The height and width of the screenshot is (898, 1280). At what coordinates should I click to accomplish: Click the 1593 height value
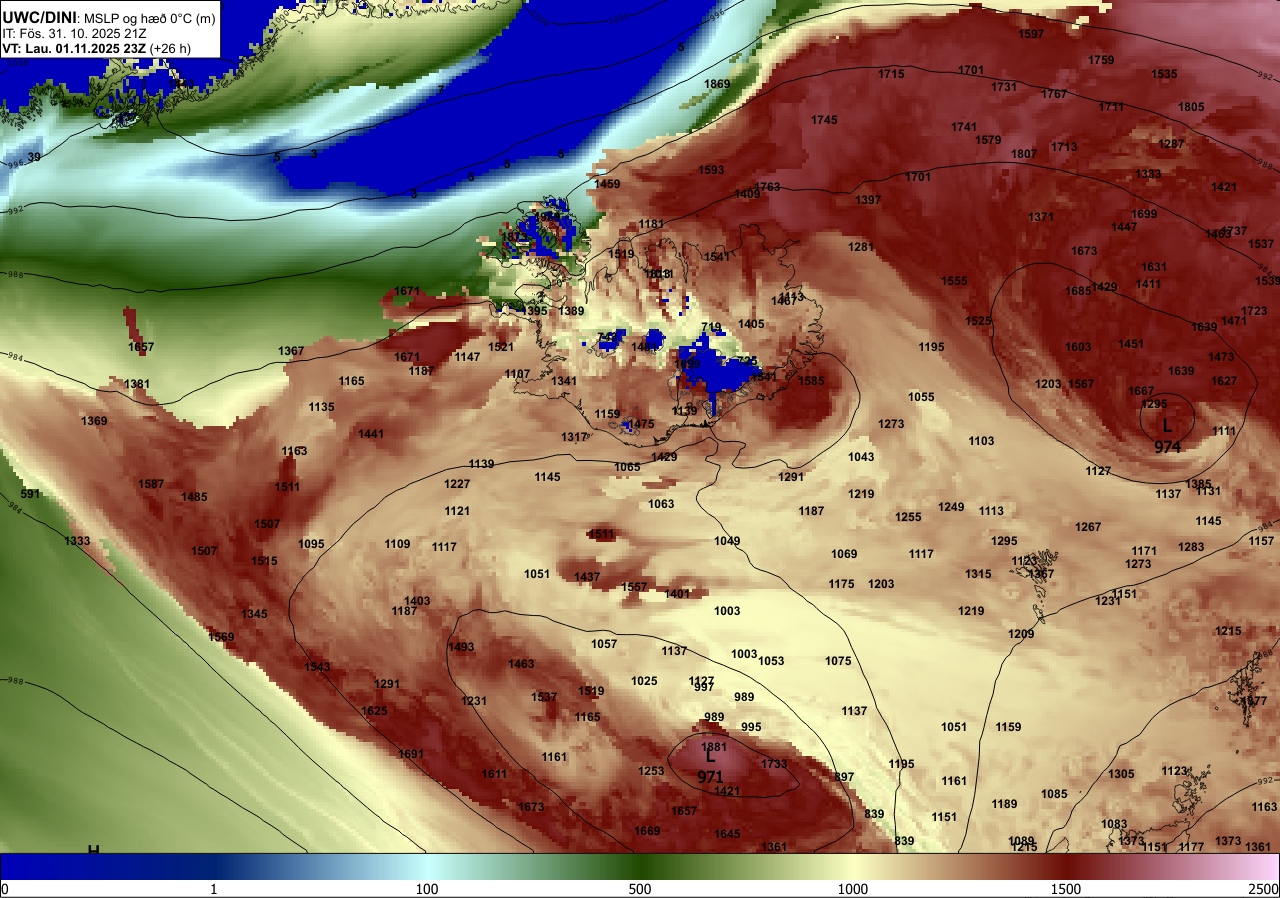(711, 170)
